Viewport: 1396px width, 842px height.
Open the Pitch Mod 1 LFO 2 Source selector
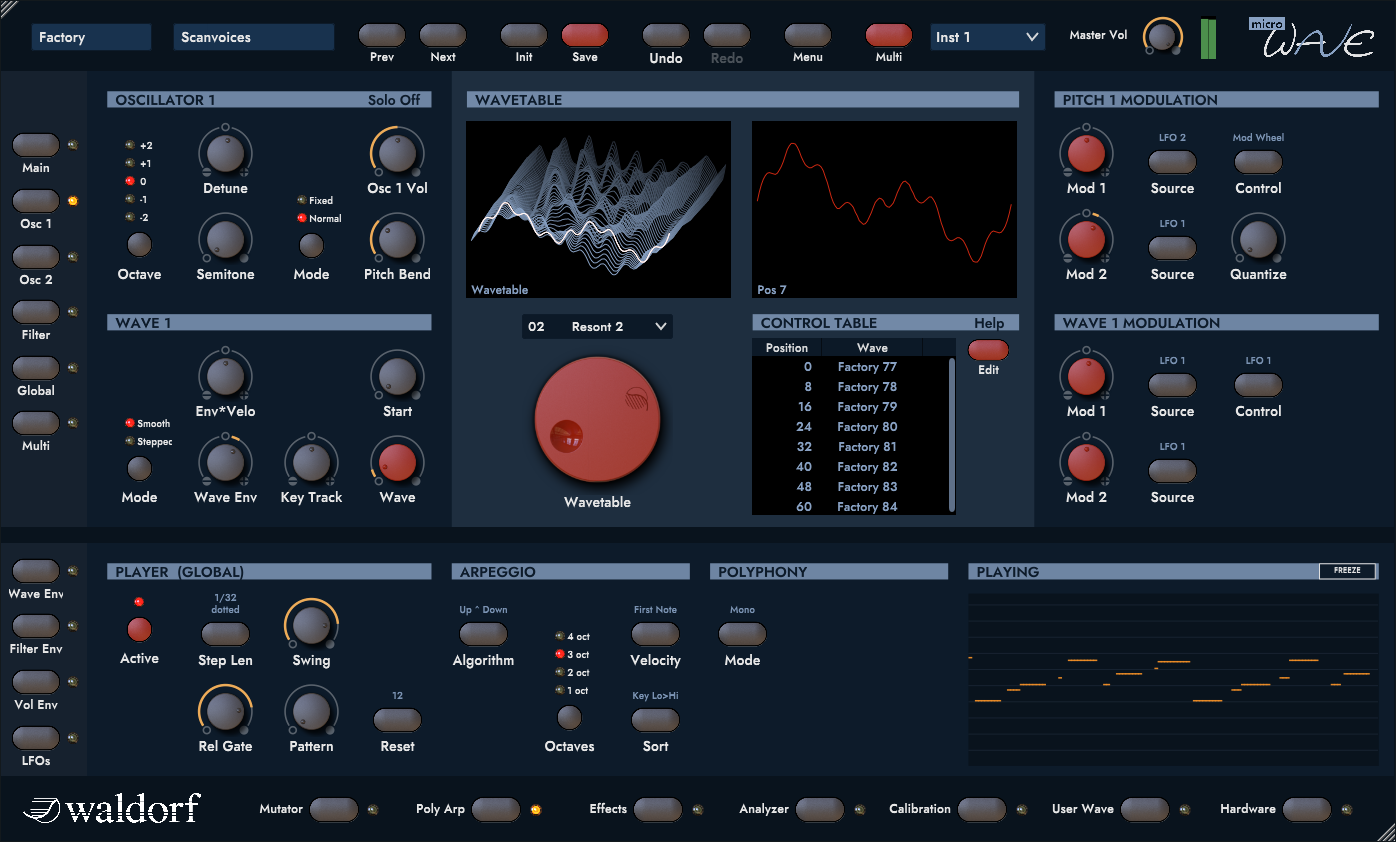(1172, 161)
